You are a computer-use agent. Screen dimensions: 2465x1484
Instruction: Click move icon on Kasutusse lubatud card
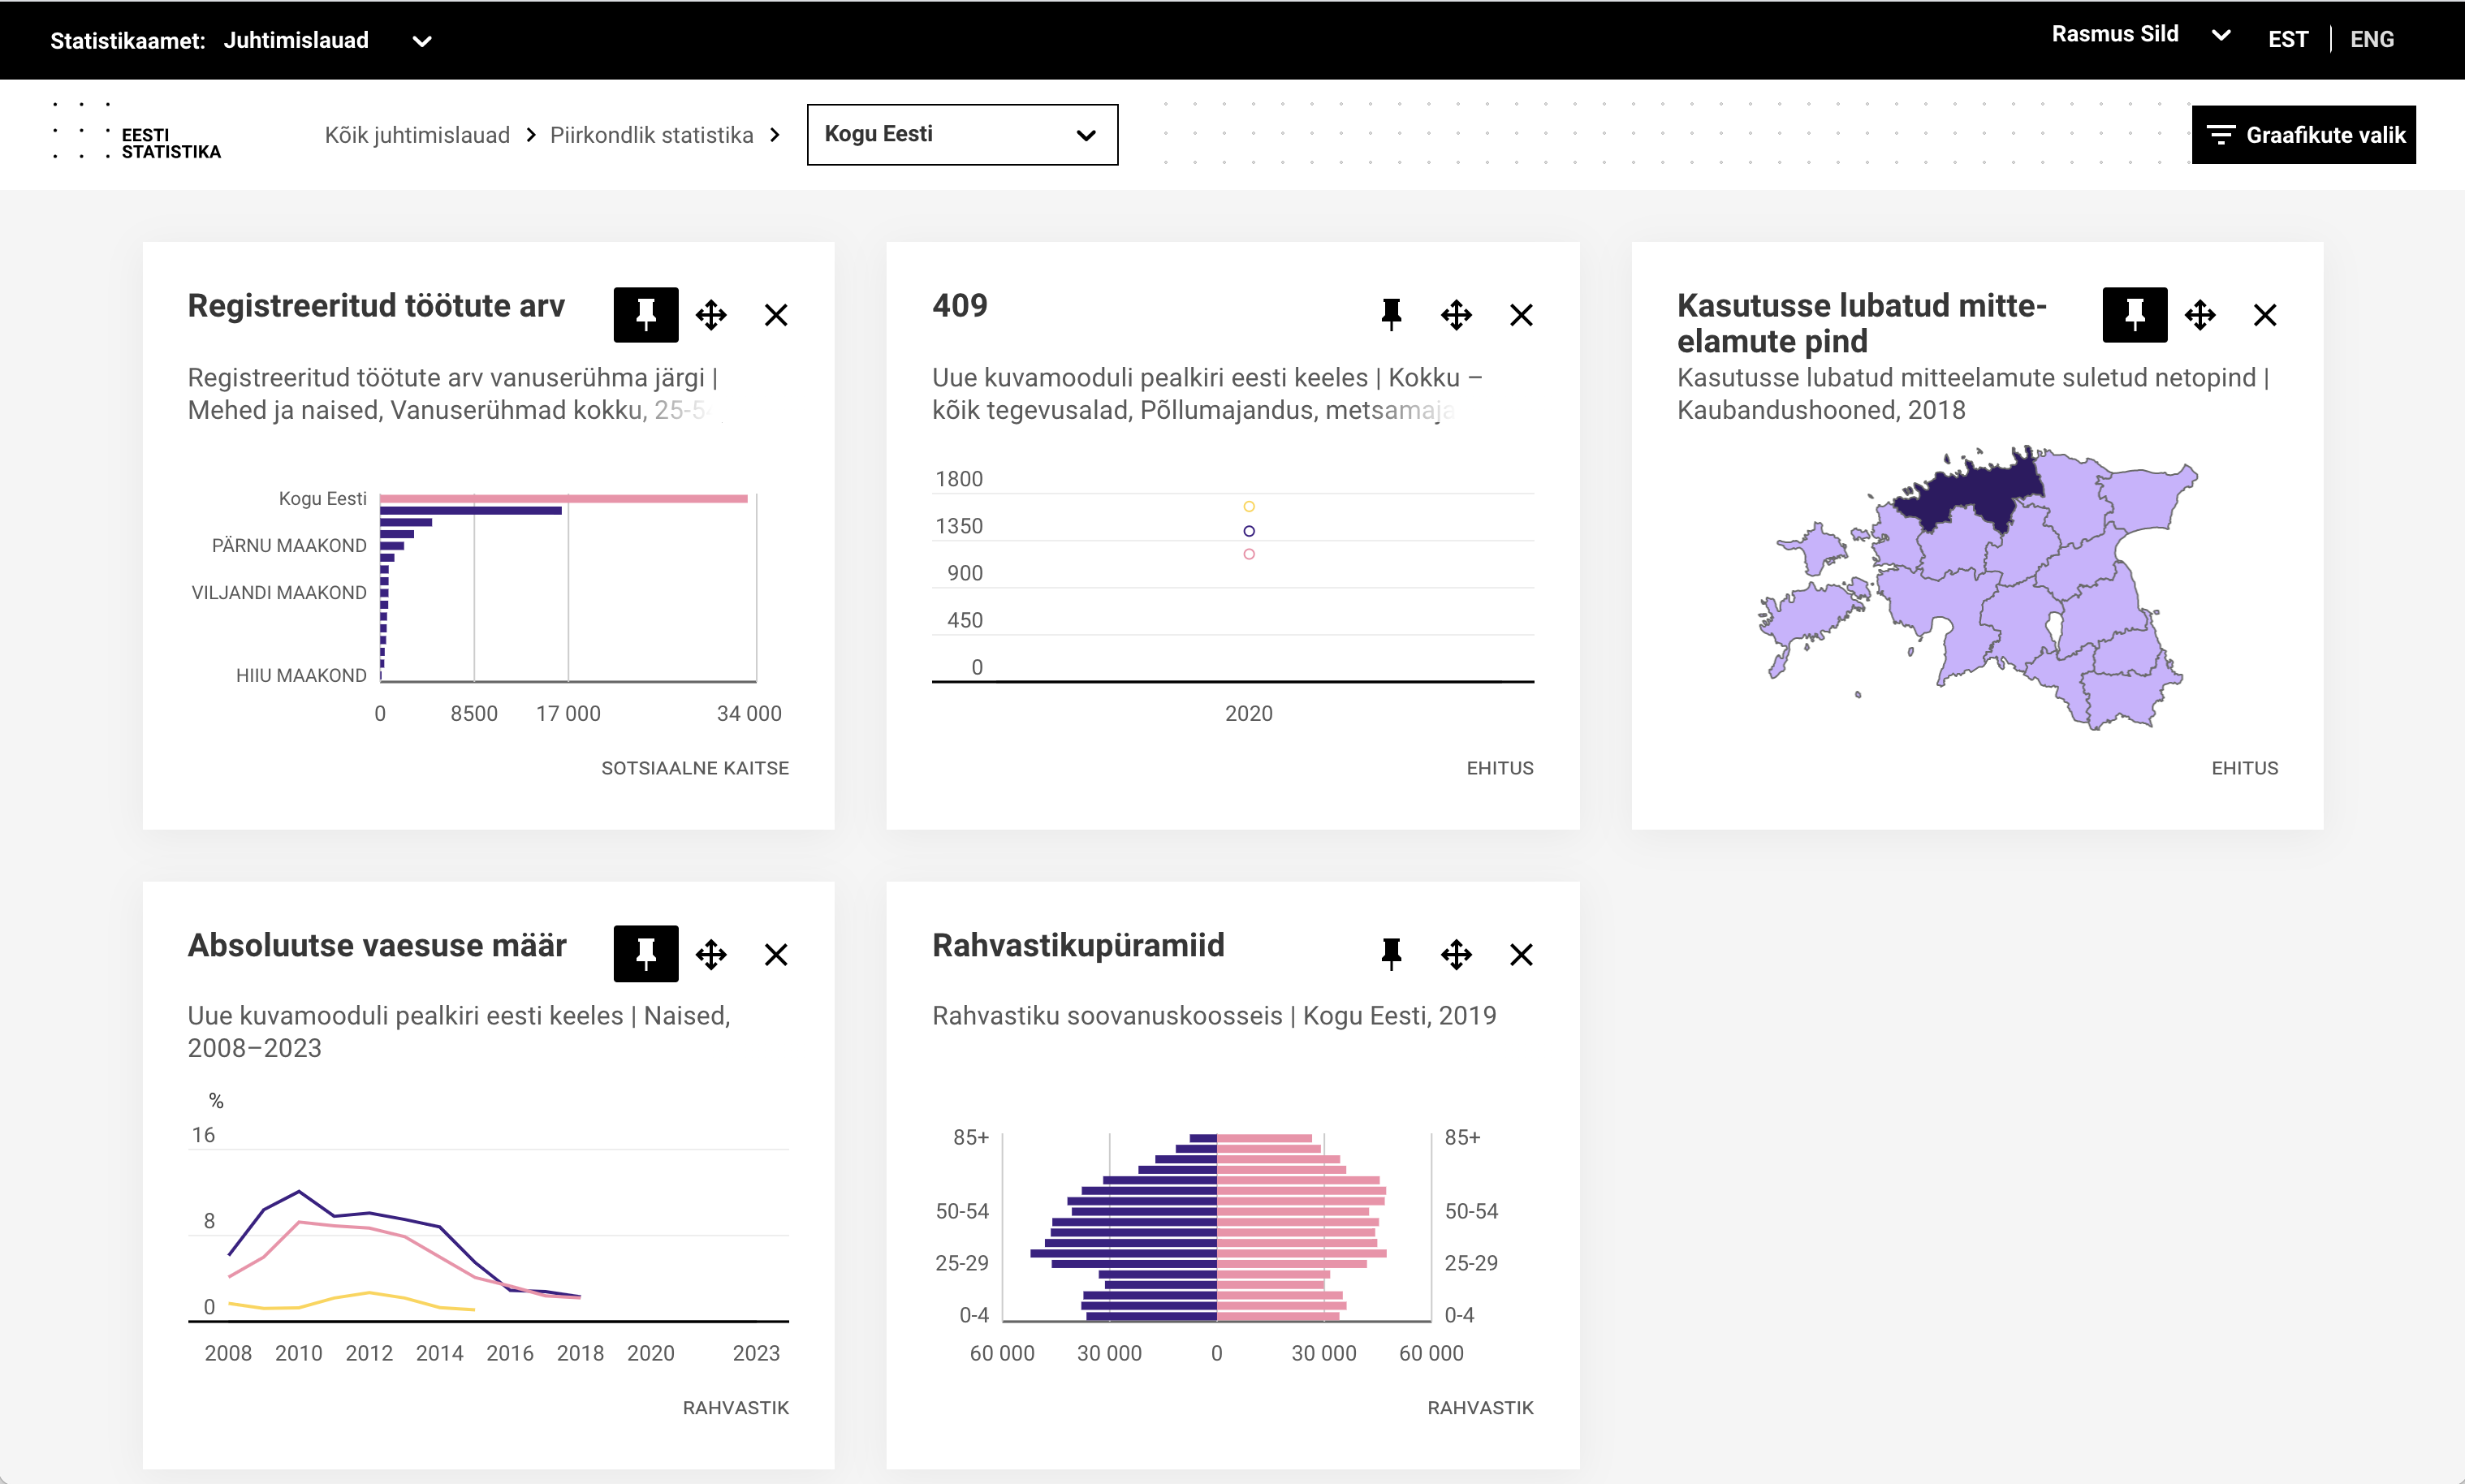tap(2200, 315)
